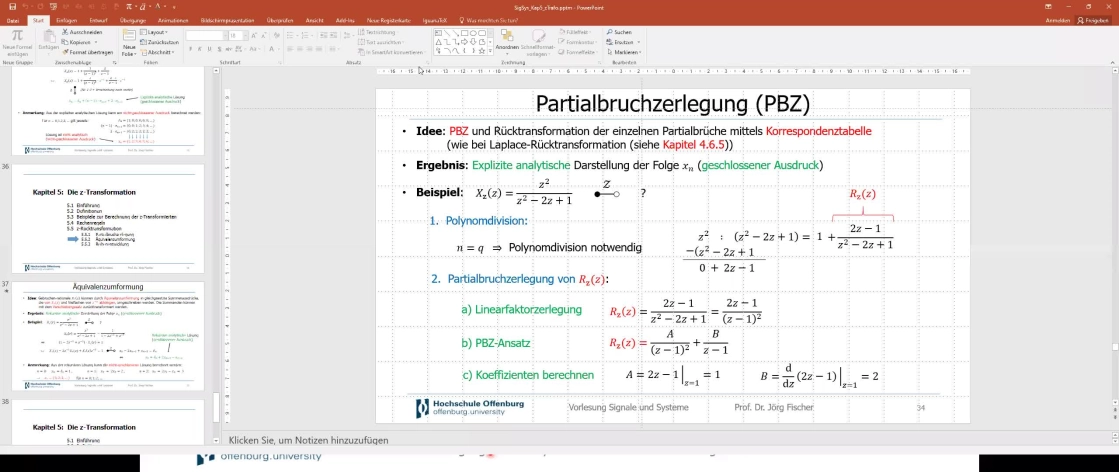Screen dimensions: 1119x472
Task: Select slide 37 thumbnail Äquivalenzumformung
Action: pyautogui.click(x=108, y=336)
